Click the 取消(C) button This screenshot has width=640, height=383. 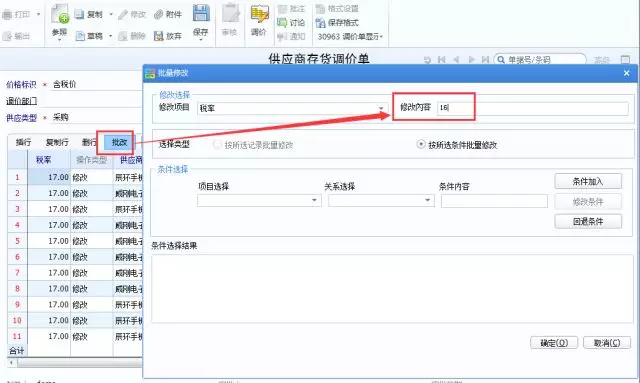coord(607,343)
